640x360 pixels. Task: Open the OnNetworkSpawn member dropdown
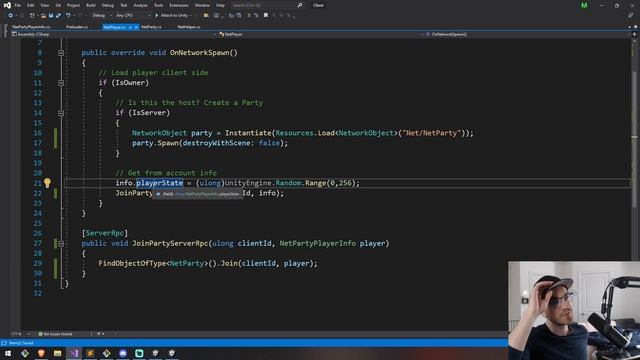coord(527,35)
